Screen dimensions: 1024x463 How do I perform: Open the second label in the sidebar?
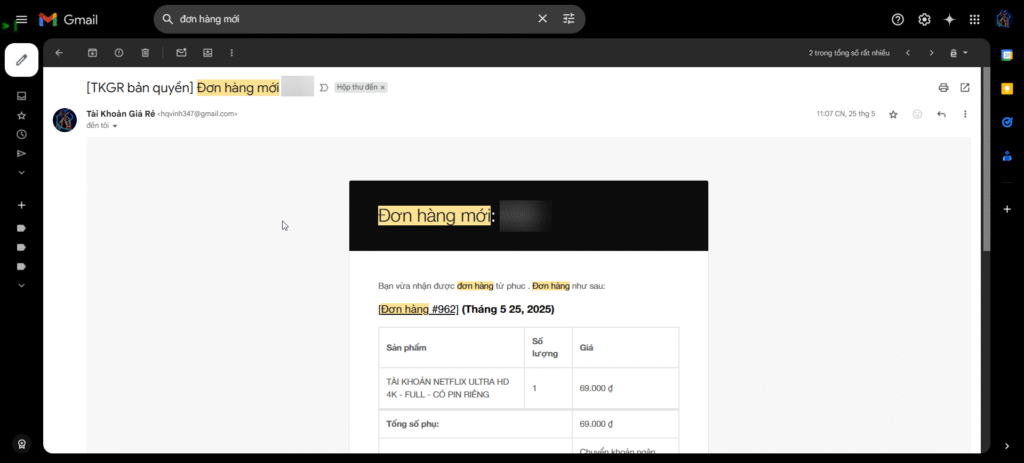click(x=21, y=247)
